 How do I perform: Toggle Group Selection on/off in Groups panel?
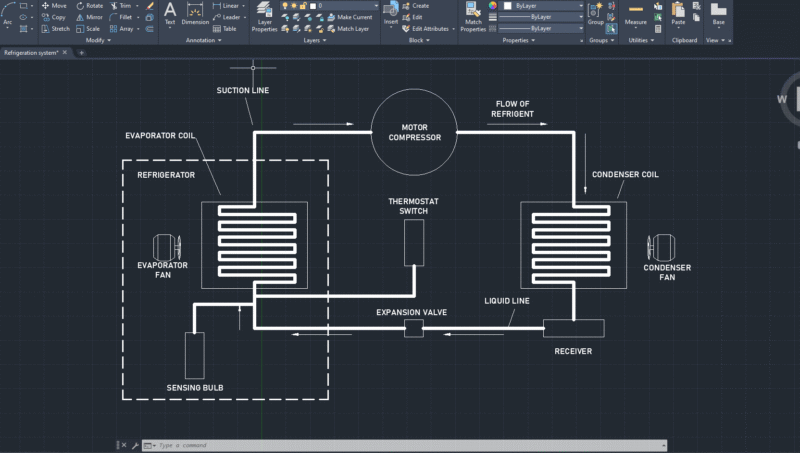(x=611, y=29)
